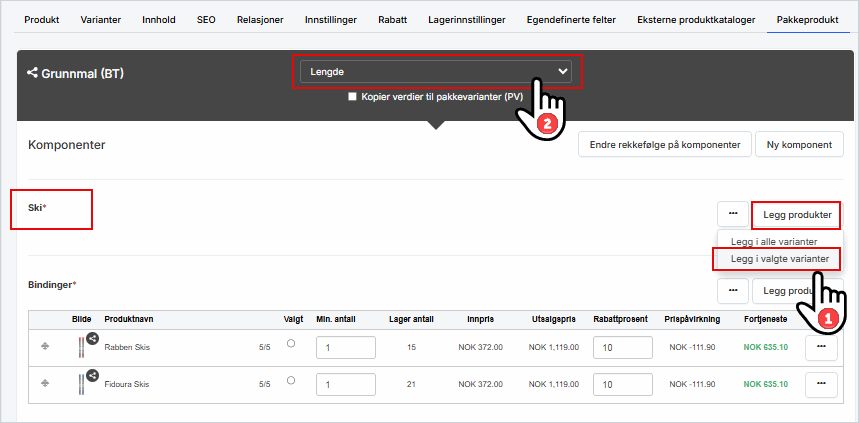Enable Kopier verdier til pakkevarianter checkbox
The image size is (859, 423).
(352, 97)
